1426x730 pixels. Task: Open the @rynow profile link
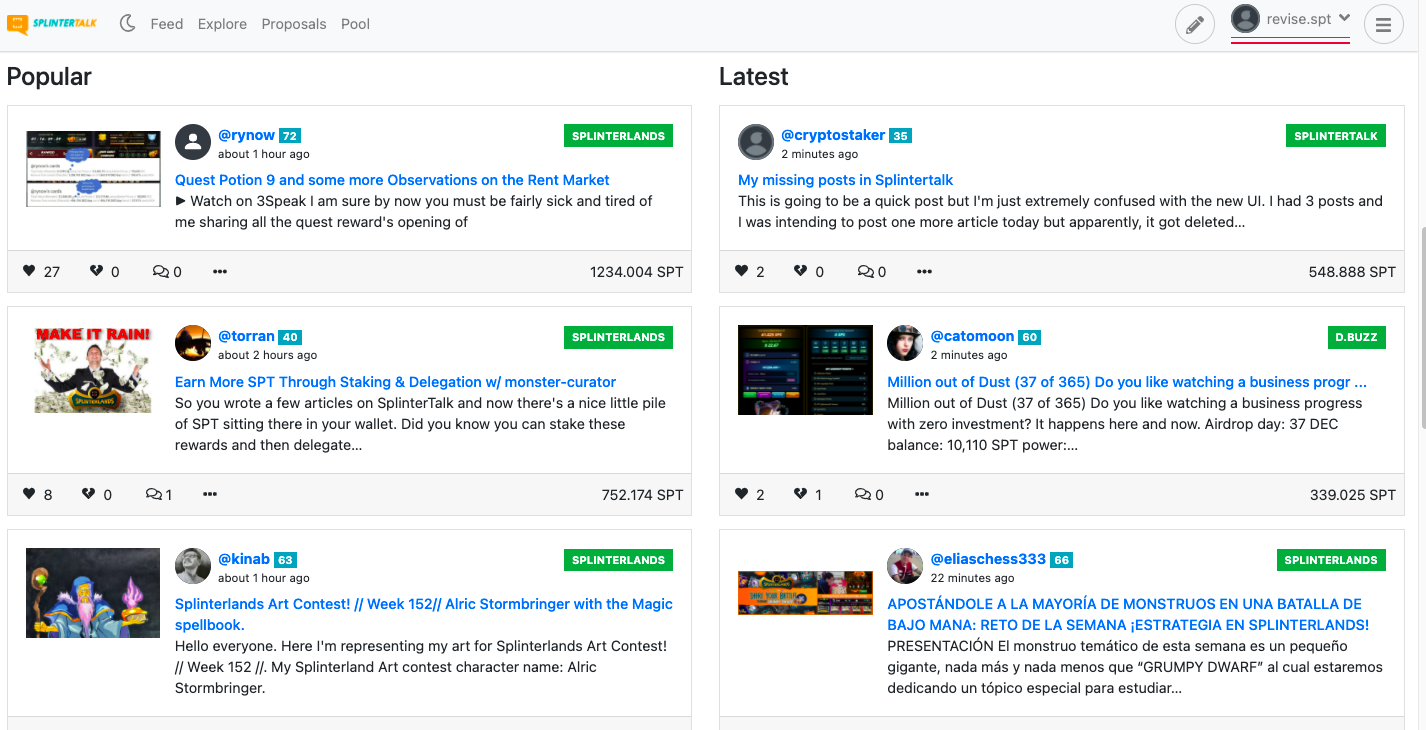click(x=247, y=135)
